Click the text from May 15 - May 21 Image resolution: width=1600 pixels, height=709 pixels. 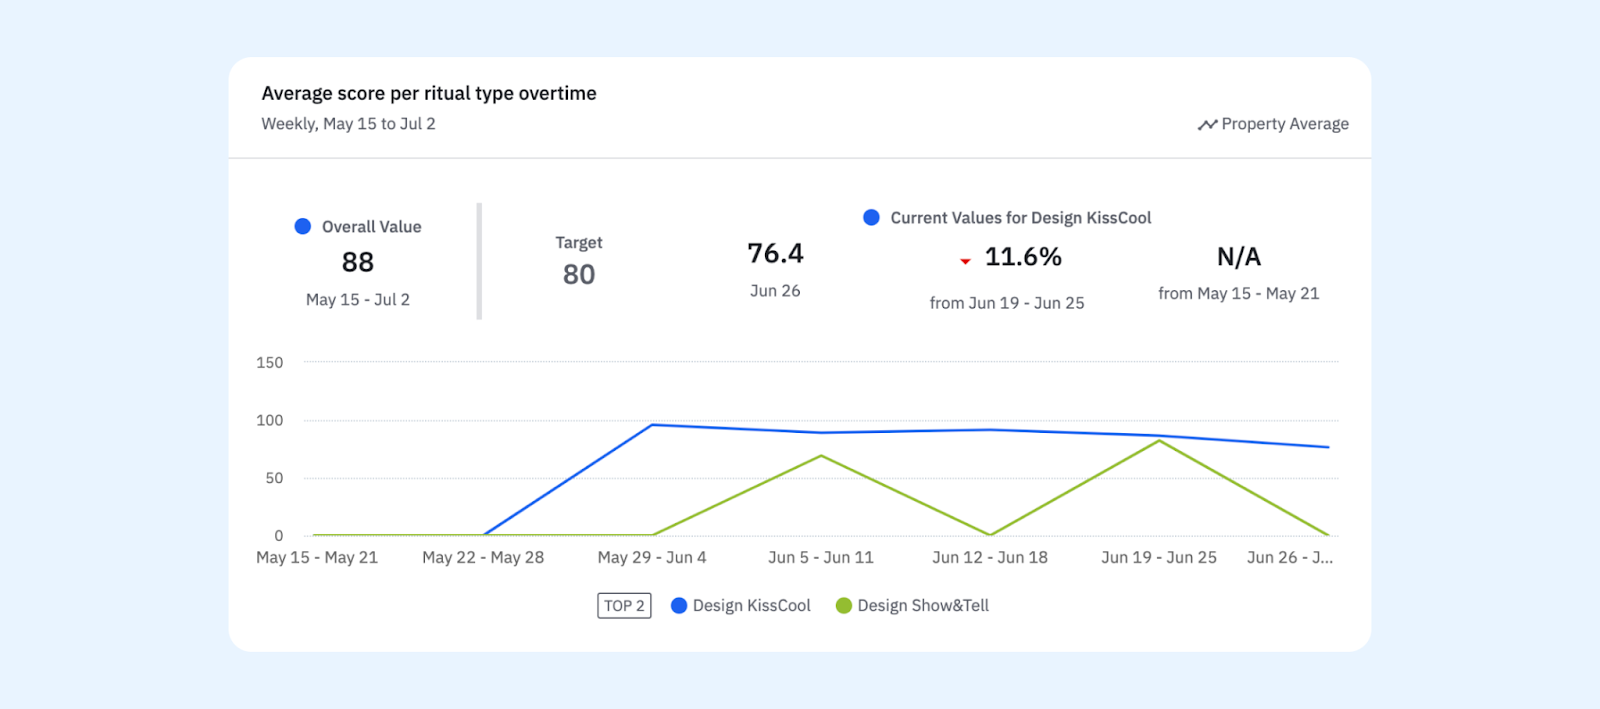coord(1239,293)
